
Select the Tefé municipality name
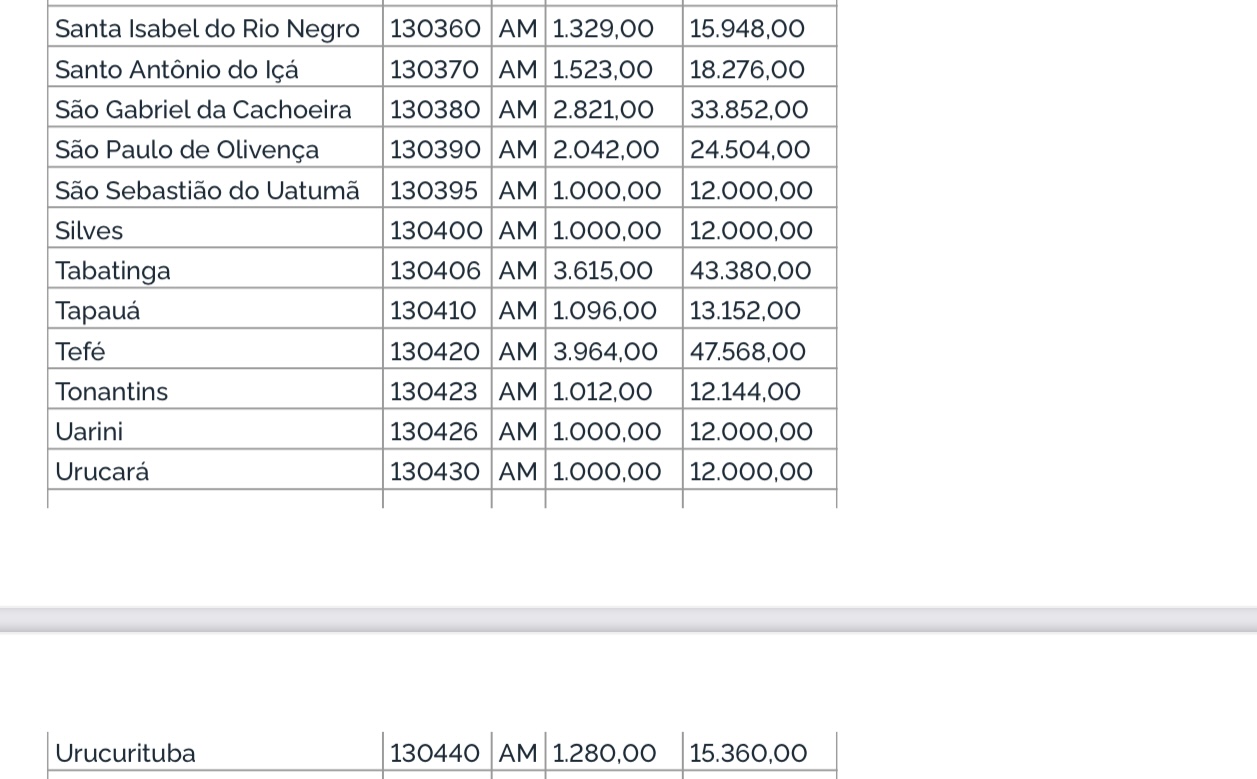pos(80,351)
